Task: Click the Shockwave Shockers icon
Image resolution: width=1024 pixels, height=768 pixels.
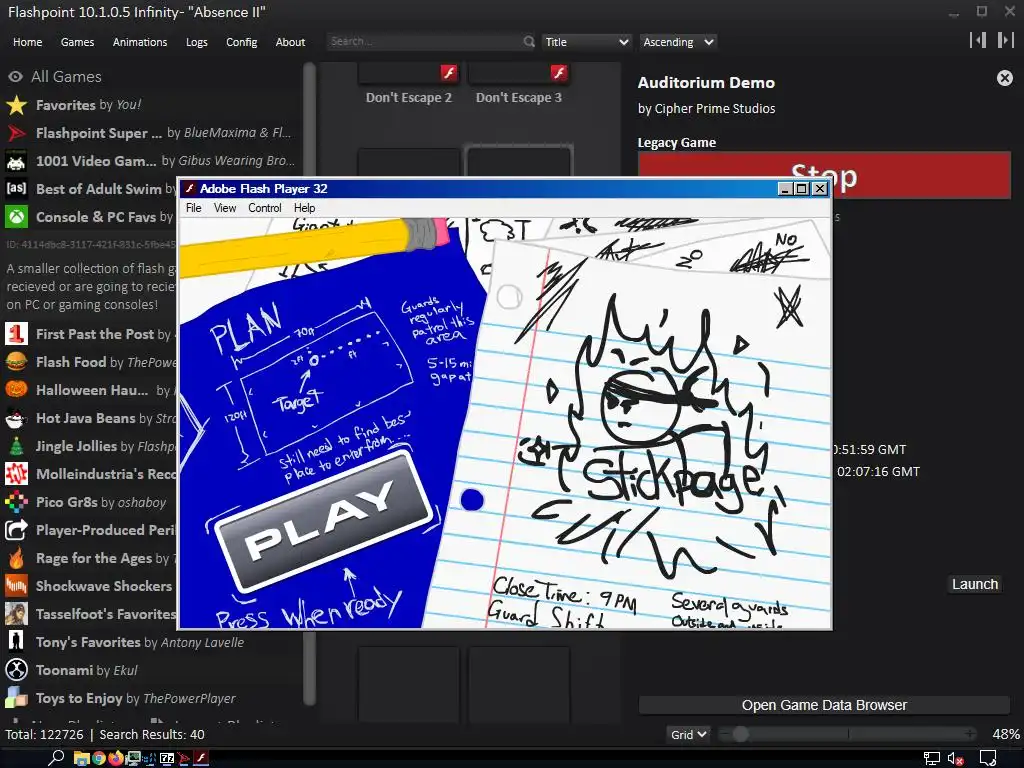Action: tap(16, 586)
